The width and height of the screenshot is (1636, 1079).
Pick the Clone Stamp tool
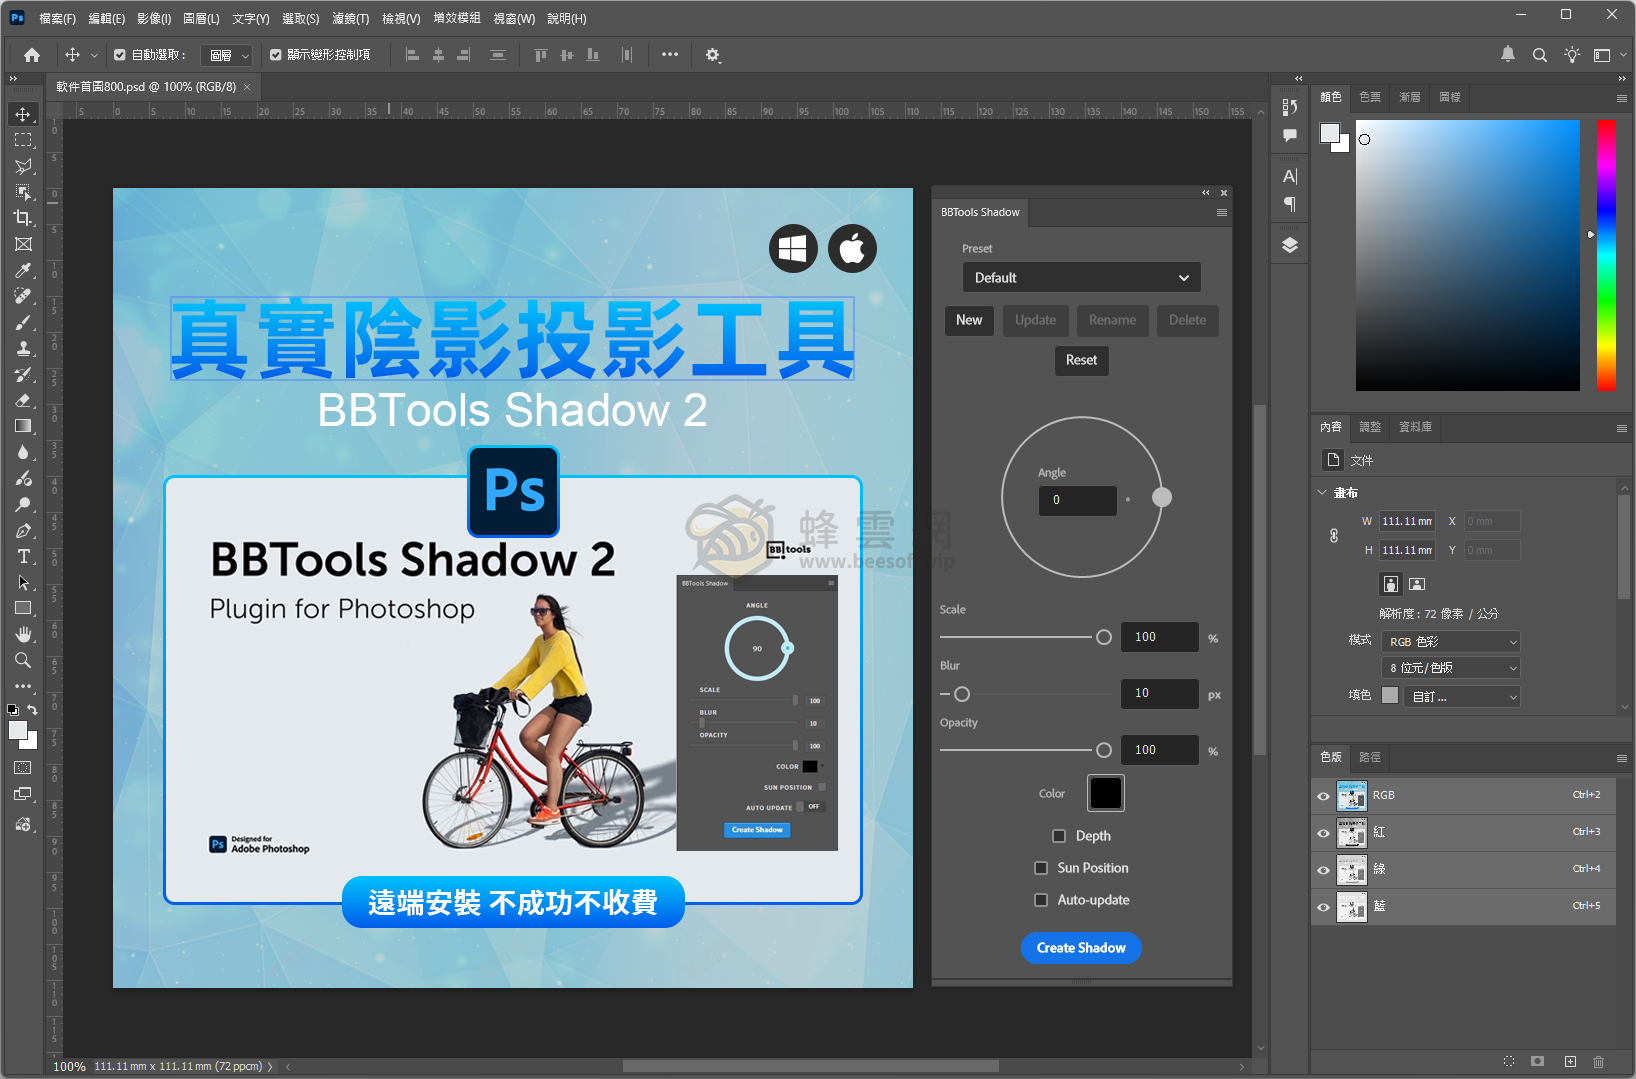pyautogui.click(x=23, y=348)
